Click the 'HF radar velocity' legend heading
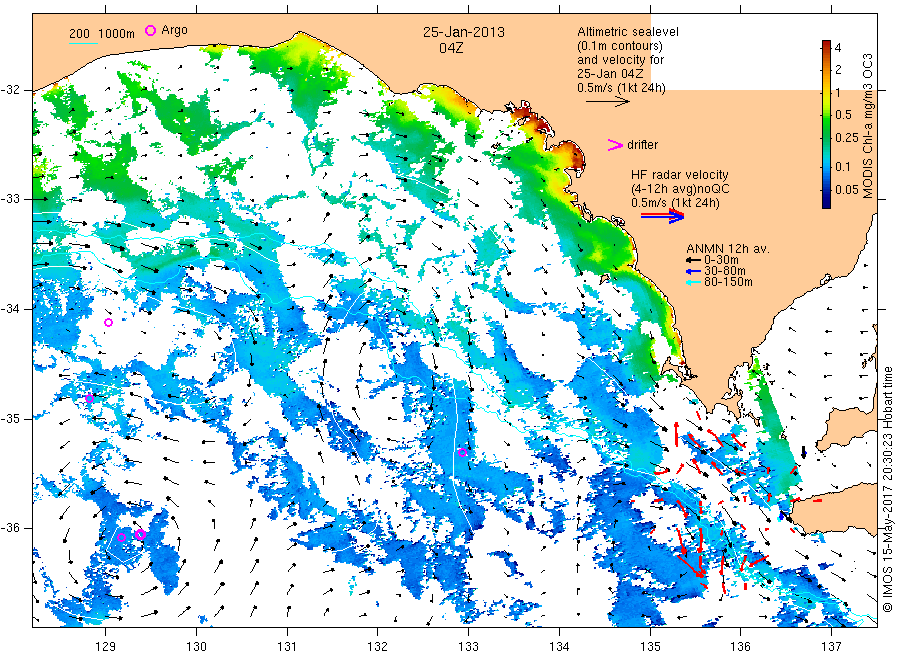Screen dimensions: 900x660 click(680, 175)
